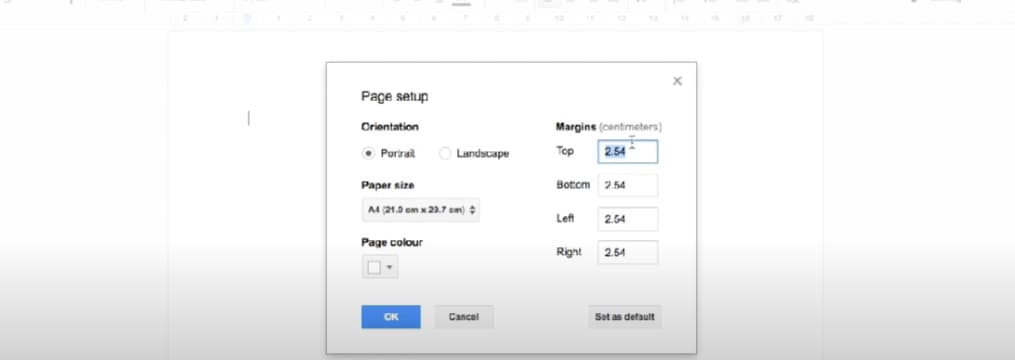Select Portrait orientation

click(x=368, y=153)
